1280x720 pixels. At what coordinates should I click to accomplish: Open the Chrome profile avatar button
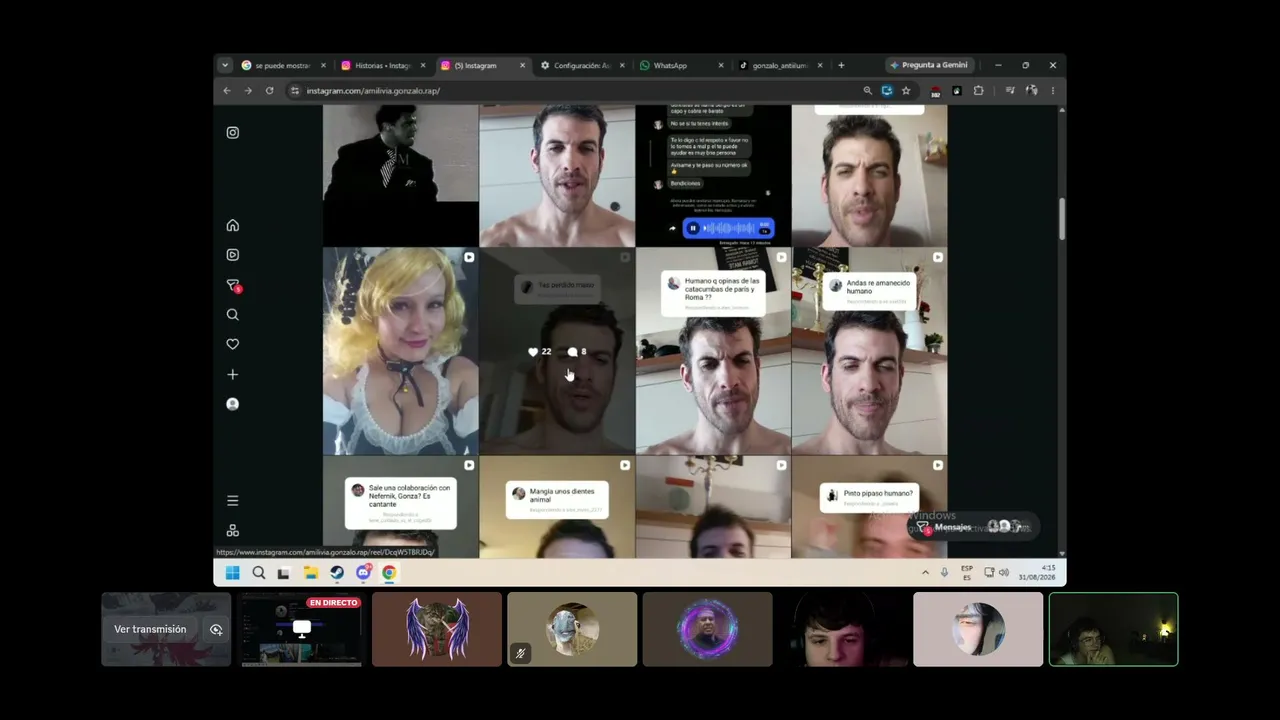[1031, 91]
